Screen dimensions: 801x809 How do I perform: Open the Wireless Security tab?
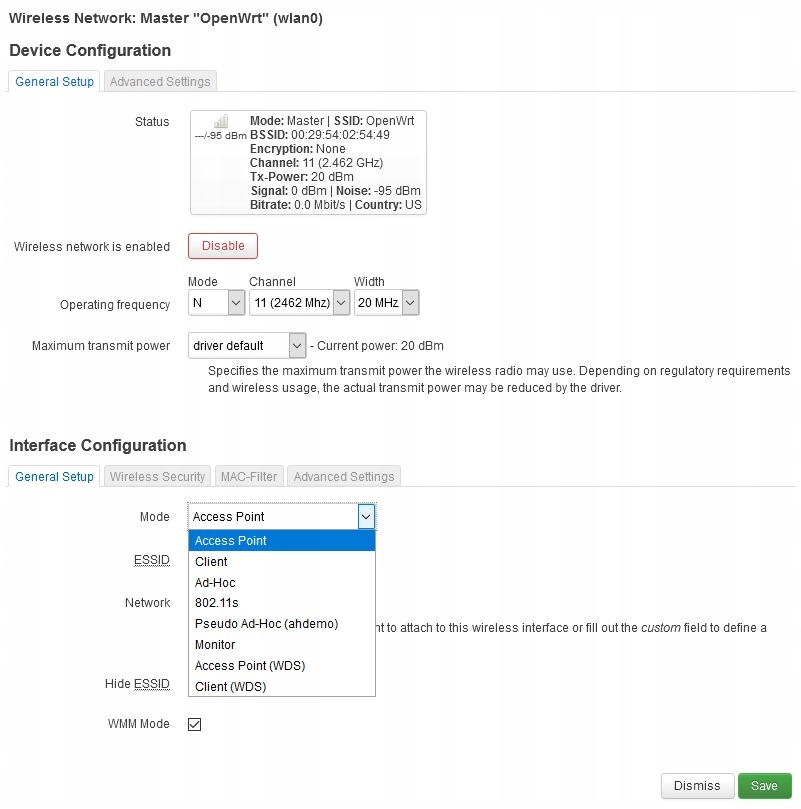point(157,477)
